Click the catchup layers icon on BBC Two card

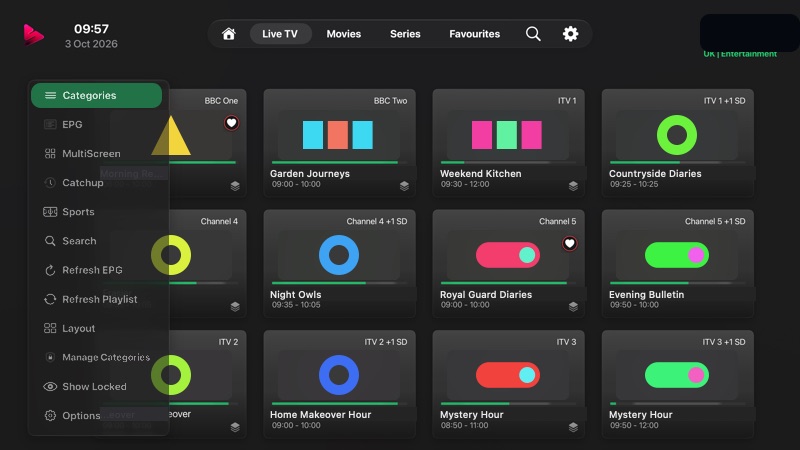click(404, 186)
